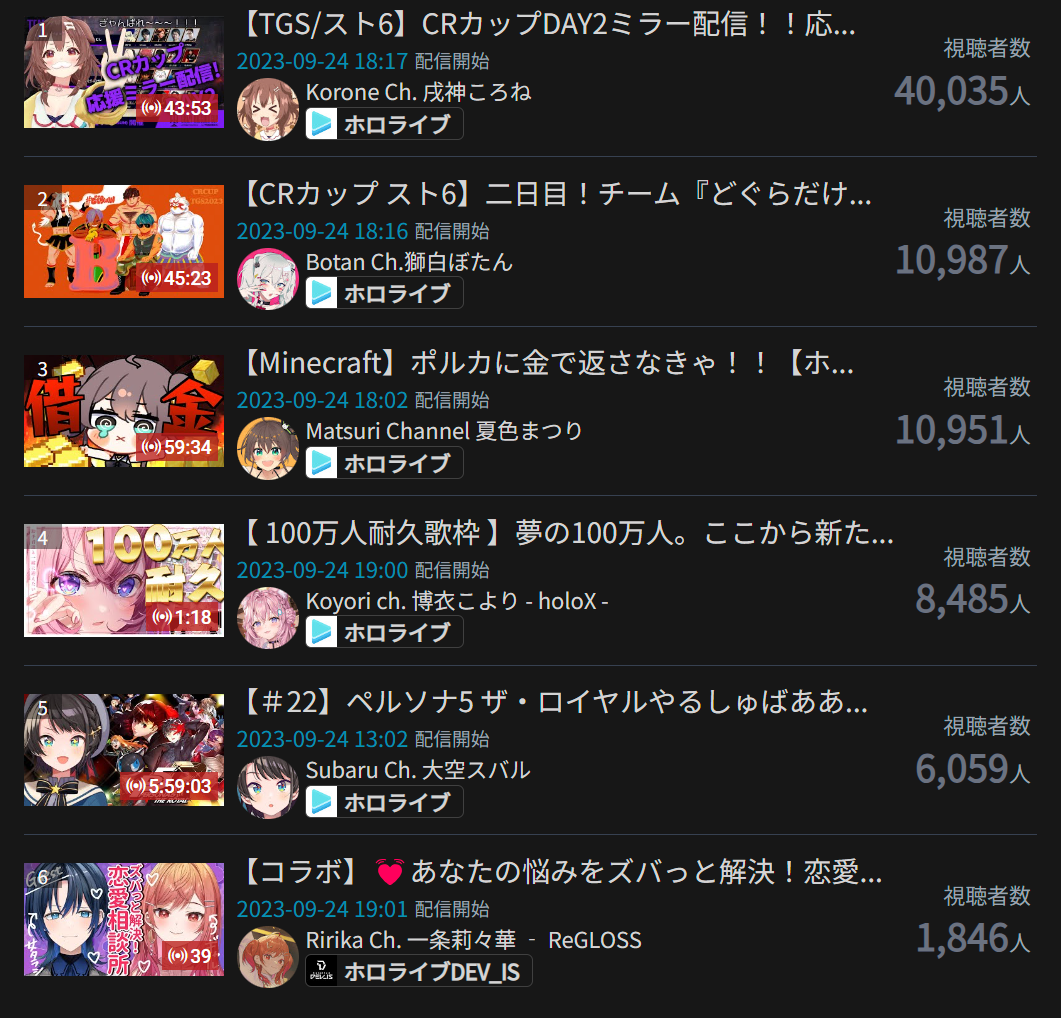The width and height of the screenshot is (1061, 1018).
Task: Click ホロライブ tag under Korone Ch.
Action: pyautogui.click(x=384, y=124)
